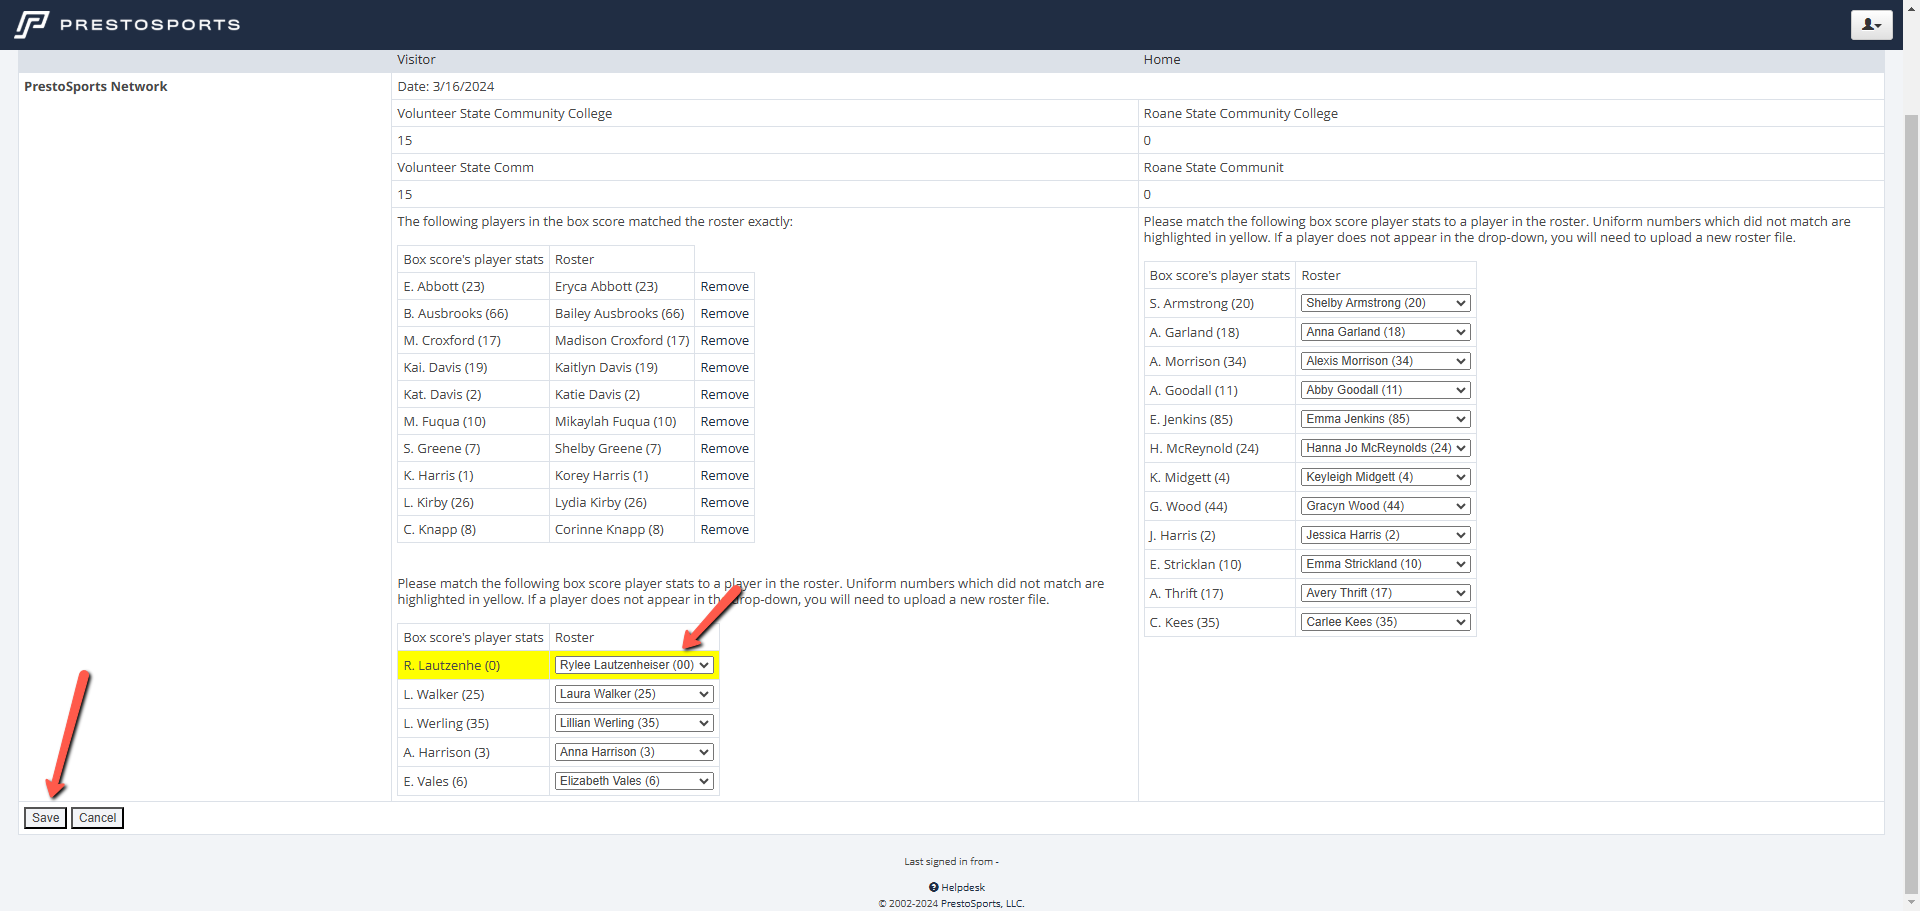Open the Gracyn Wood (44) roster dropdown
Screen dimensions: 1920x911
click(1385, 506)
